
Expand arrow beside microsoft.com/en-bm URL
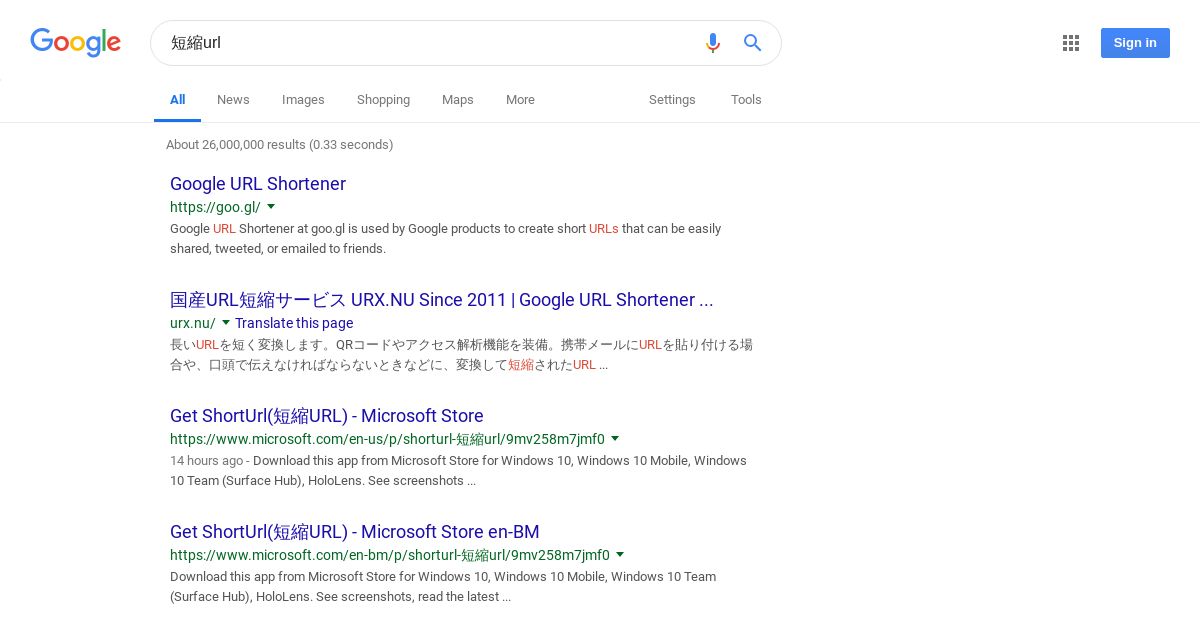620,555
